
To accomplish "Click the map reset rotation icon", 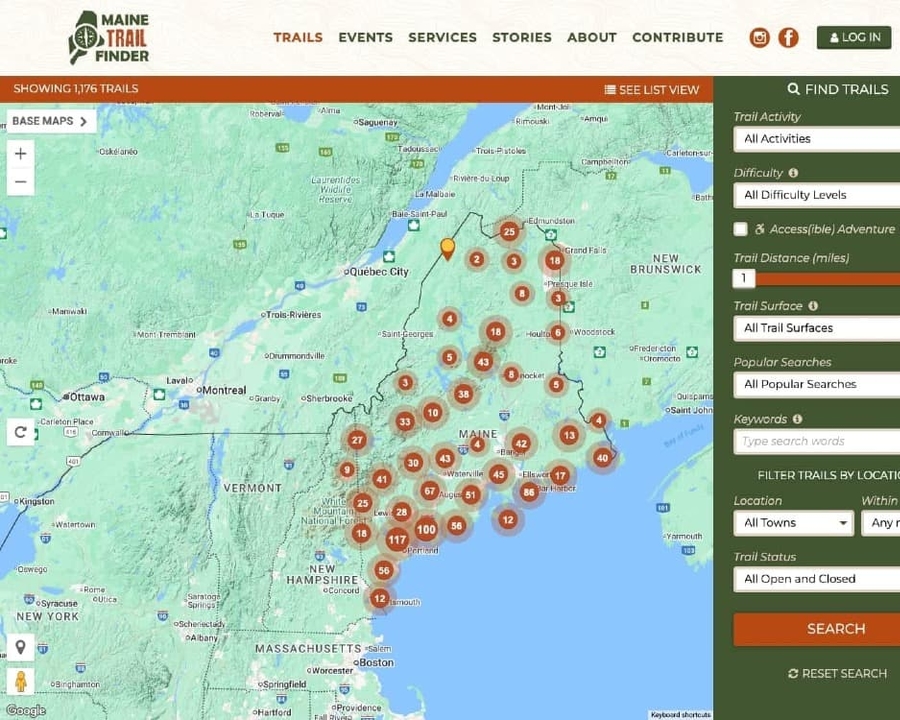I will point(20,432).
